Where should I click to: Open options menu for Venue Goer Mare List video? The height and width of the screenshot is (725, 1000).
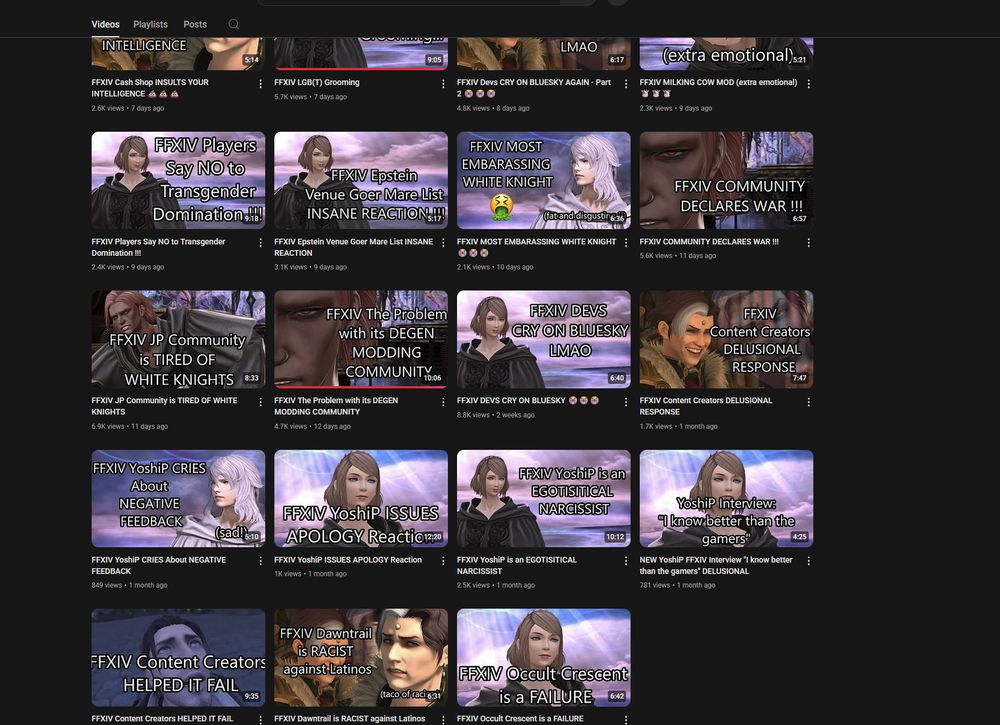point(443,243)
